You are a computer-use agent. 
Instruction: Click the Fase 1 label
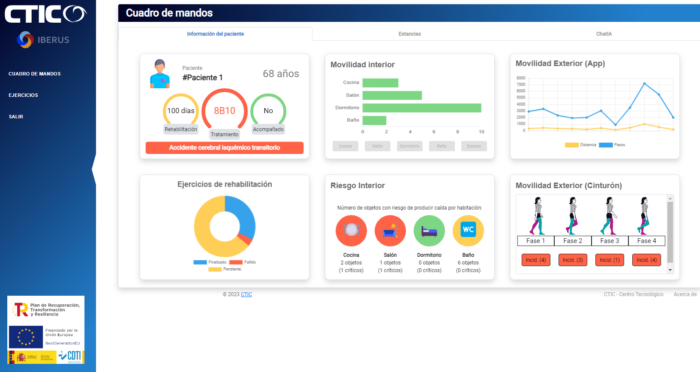click(535, 241)
